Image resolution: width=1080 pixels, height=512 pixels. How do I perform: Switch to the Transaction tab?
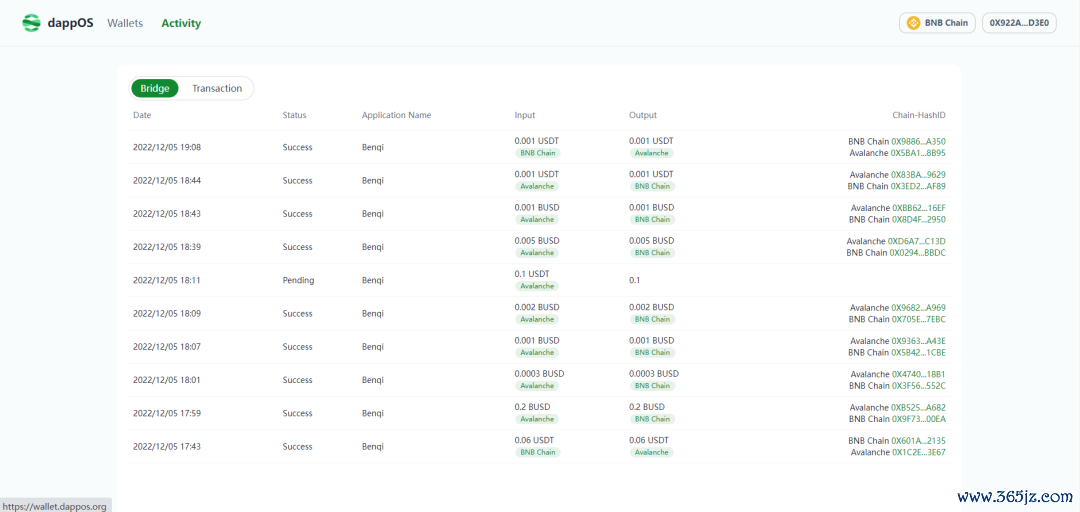click(217, 88)
